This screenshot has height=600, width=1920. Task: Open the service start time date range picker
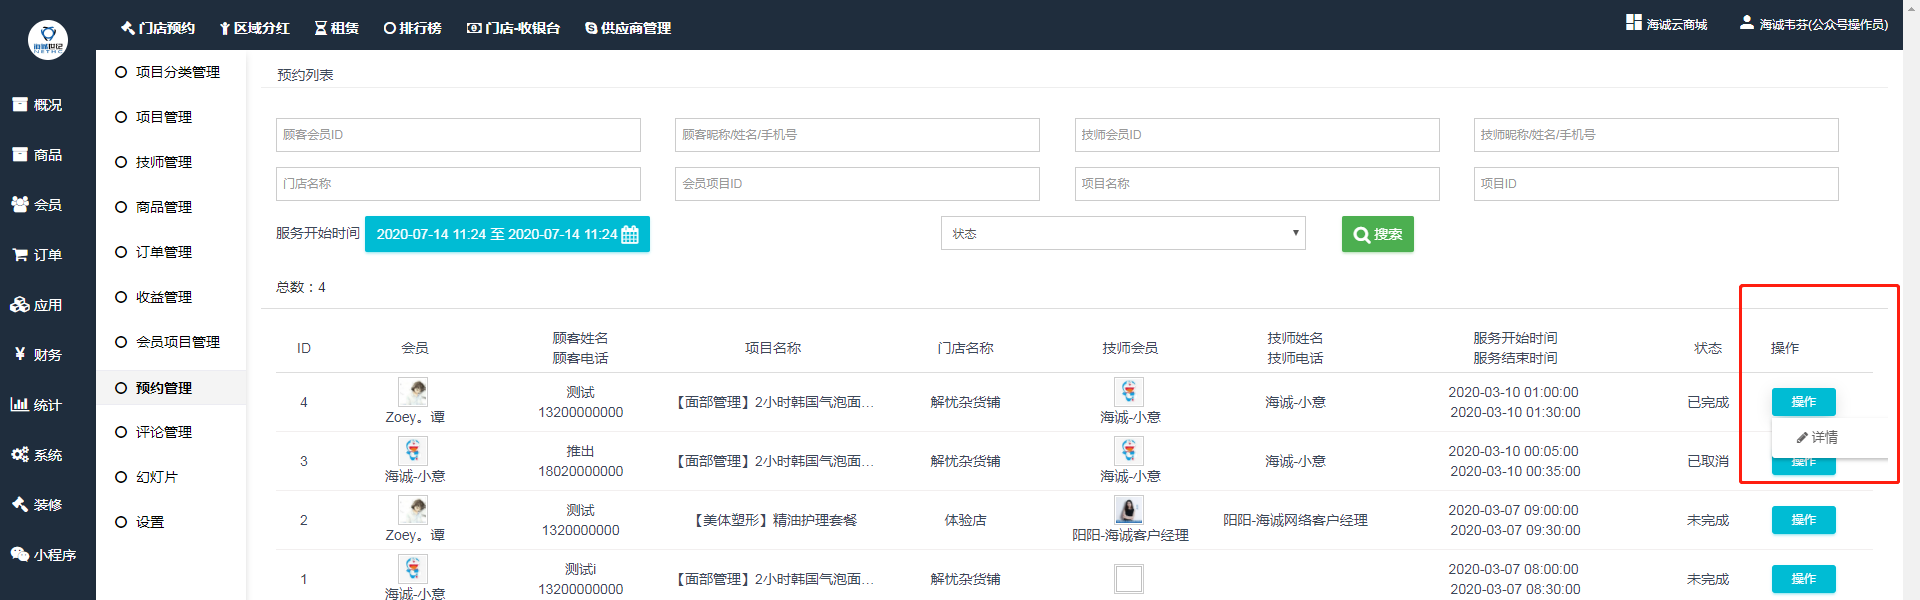tap(507, 234)
